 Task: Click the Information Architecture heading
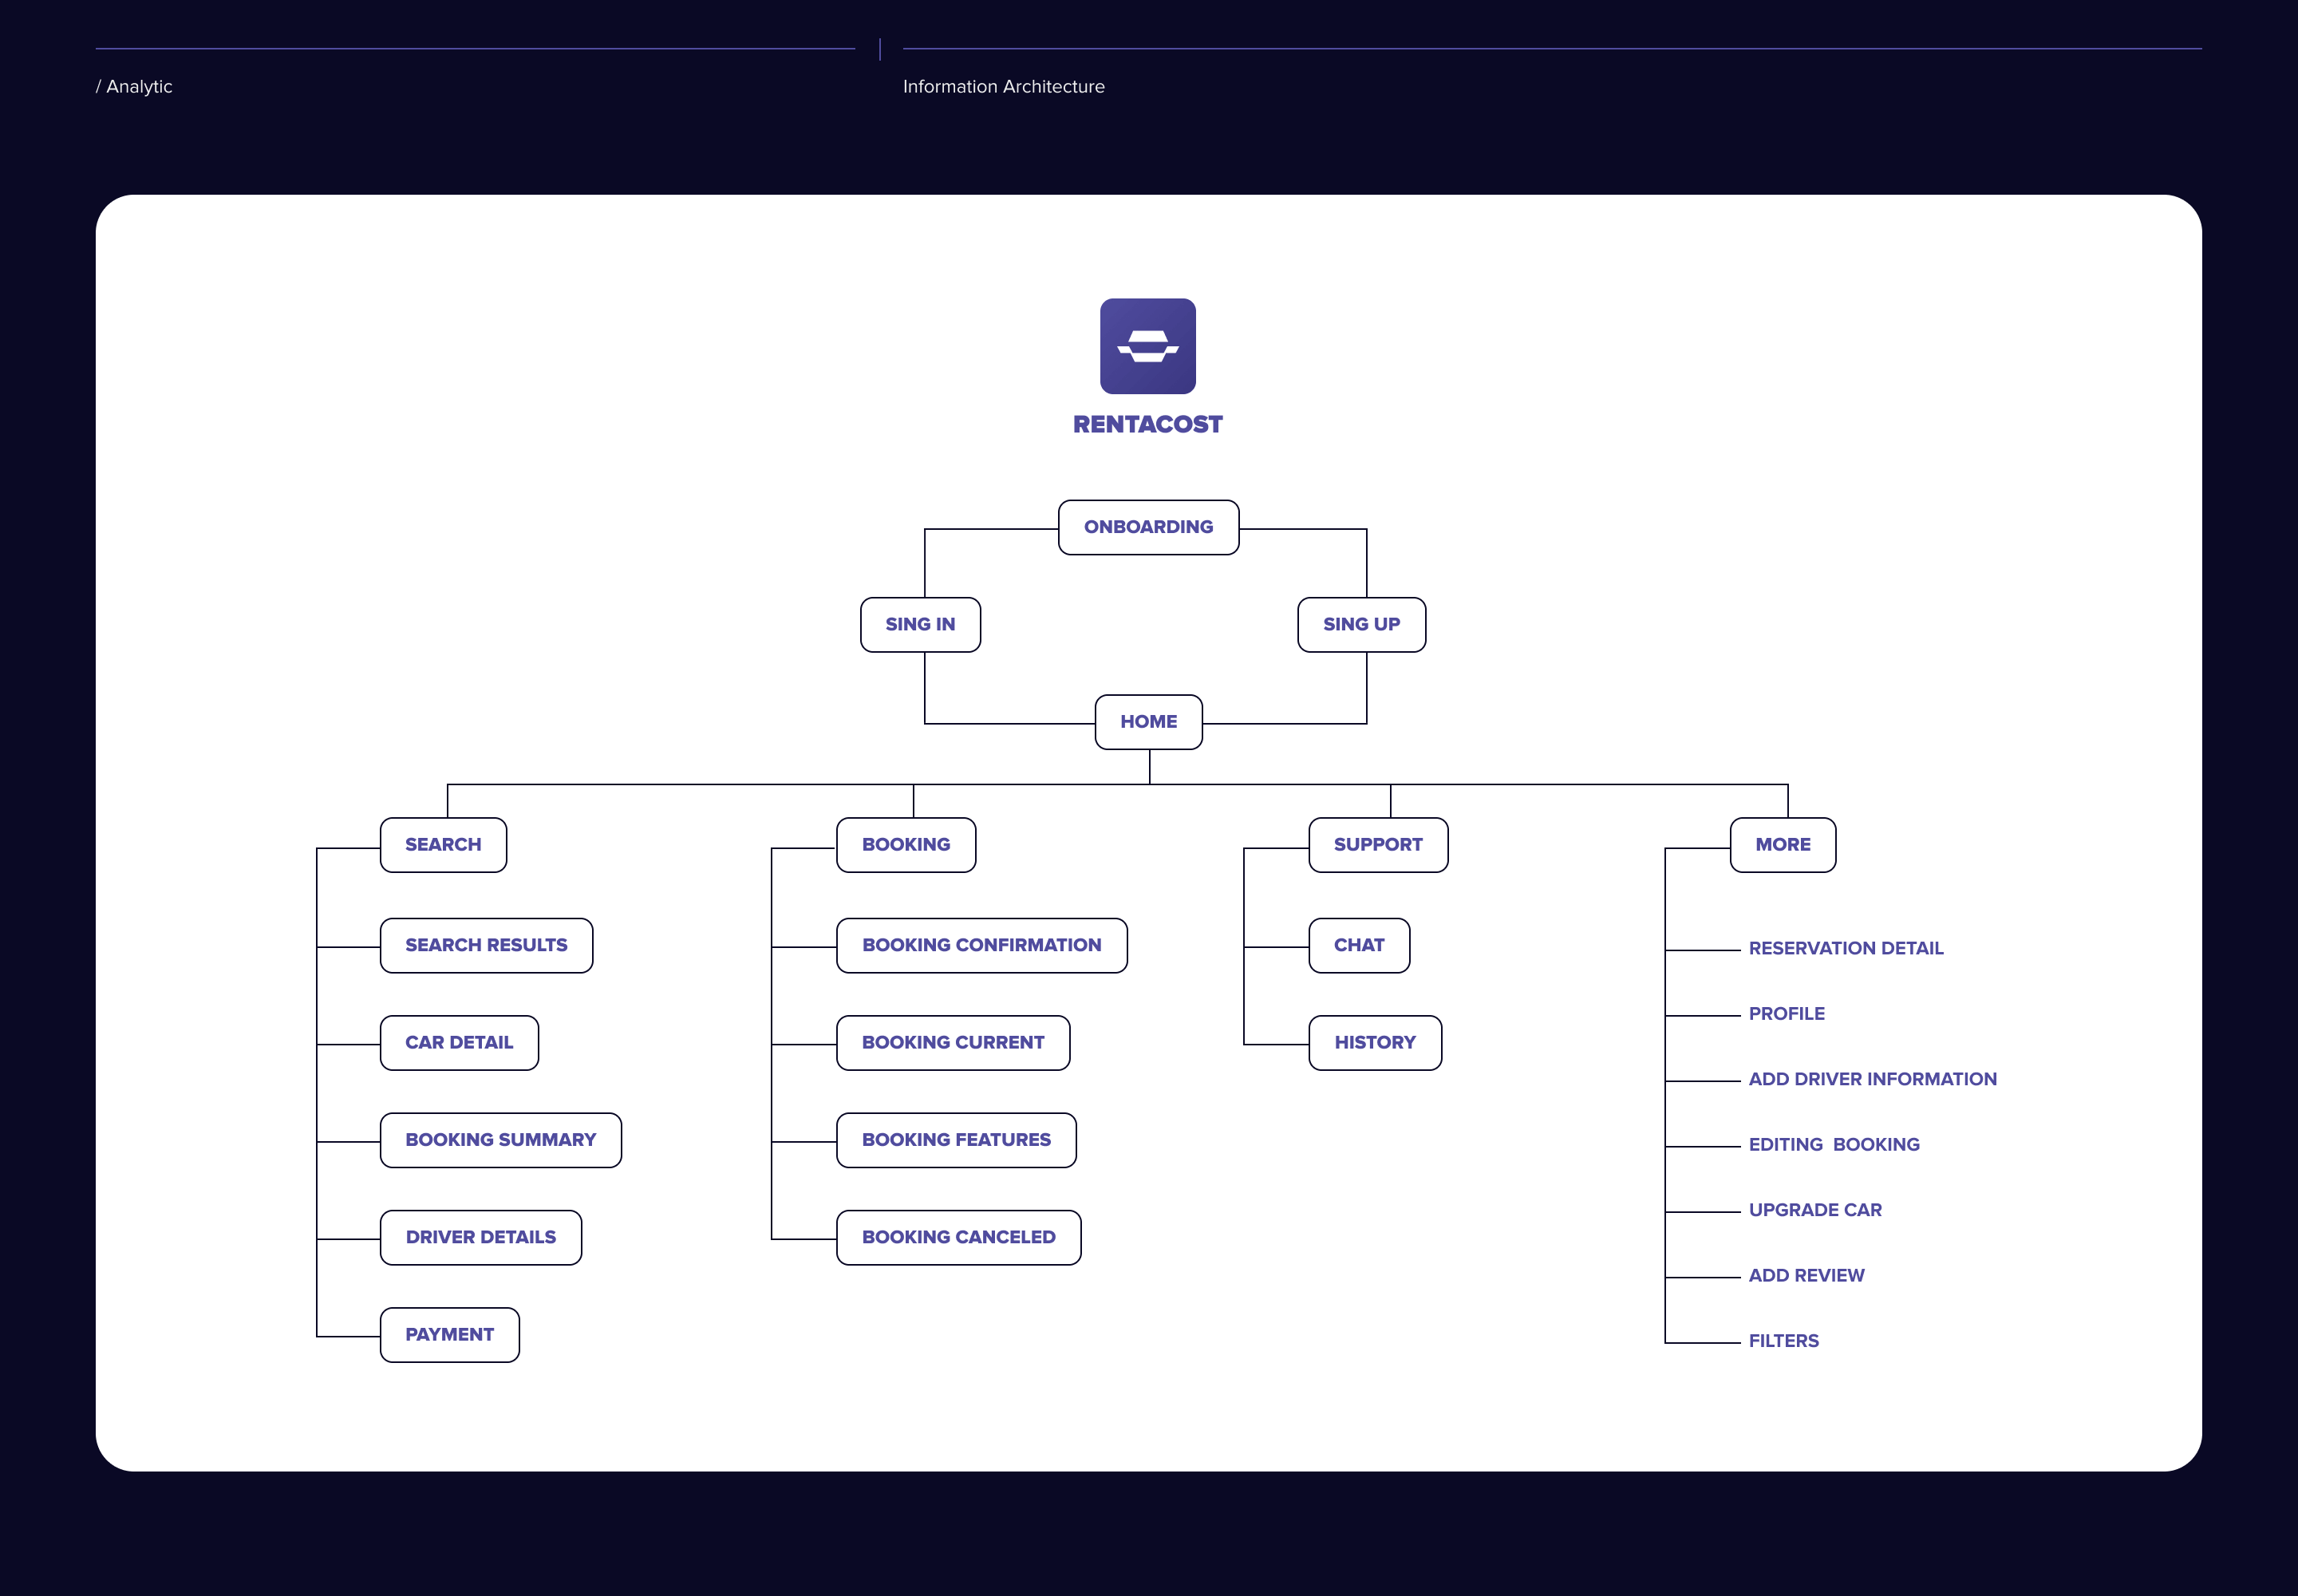click(1003, 87)
